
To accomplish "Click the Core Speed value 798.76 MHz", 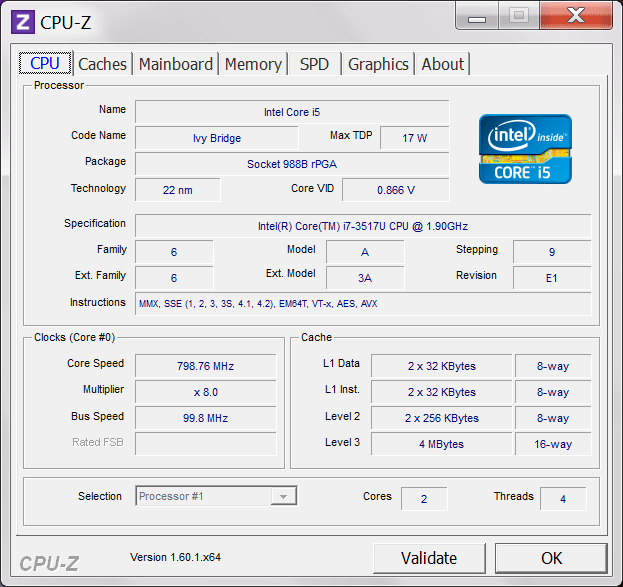I will pyautogui.click(x=205, y=366).
